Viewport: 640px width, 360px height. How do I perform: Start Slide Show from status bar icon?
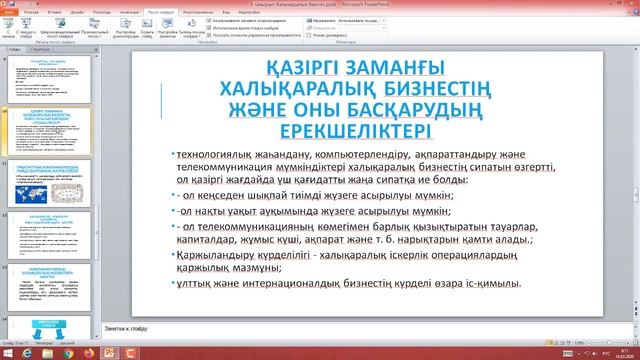(569, 343)
